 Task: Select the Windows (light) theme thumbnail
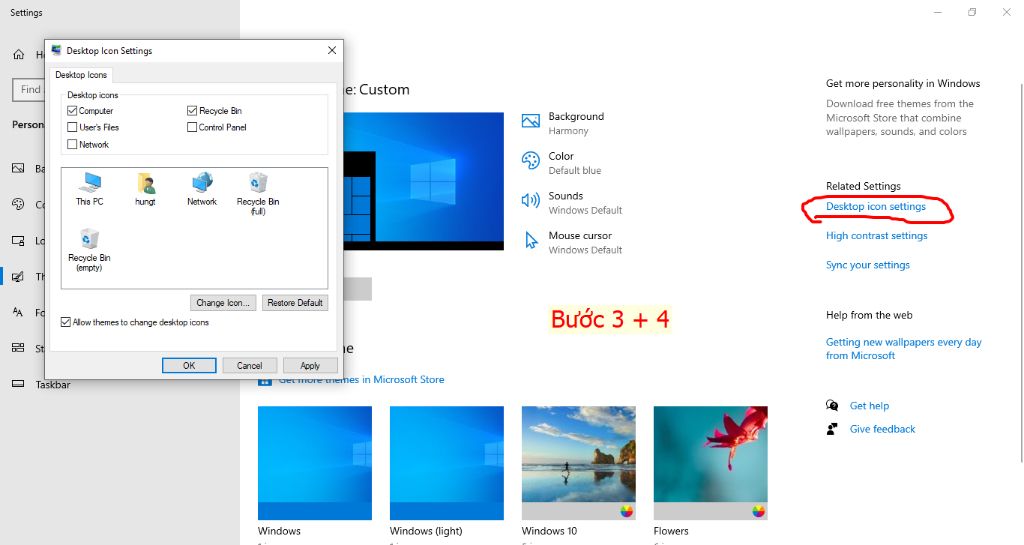click(447, 463)
